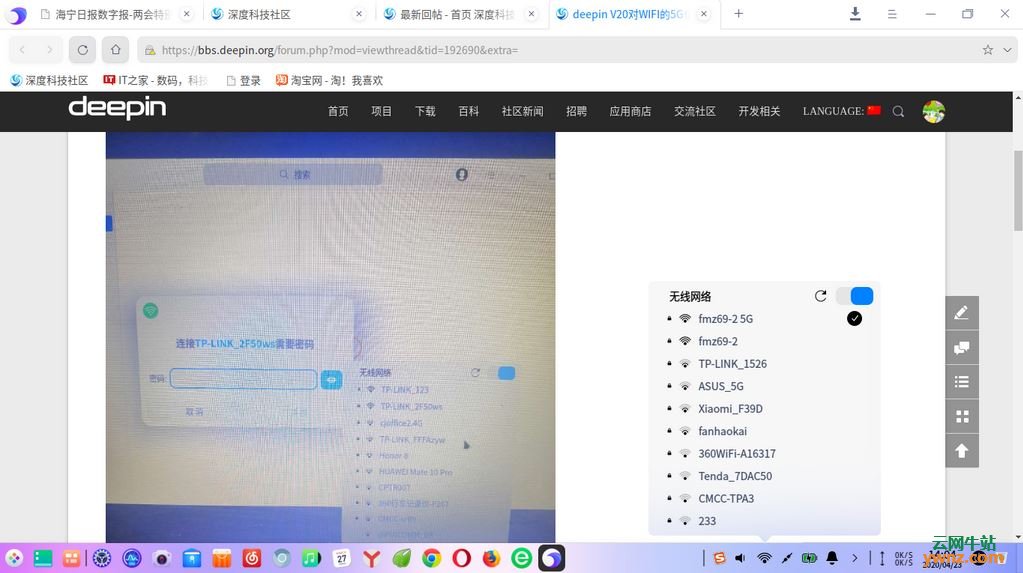Connect to the fmz69-2 network
Viewport: 1023px width, 573px height.
click(763, 341)
